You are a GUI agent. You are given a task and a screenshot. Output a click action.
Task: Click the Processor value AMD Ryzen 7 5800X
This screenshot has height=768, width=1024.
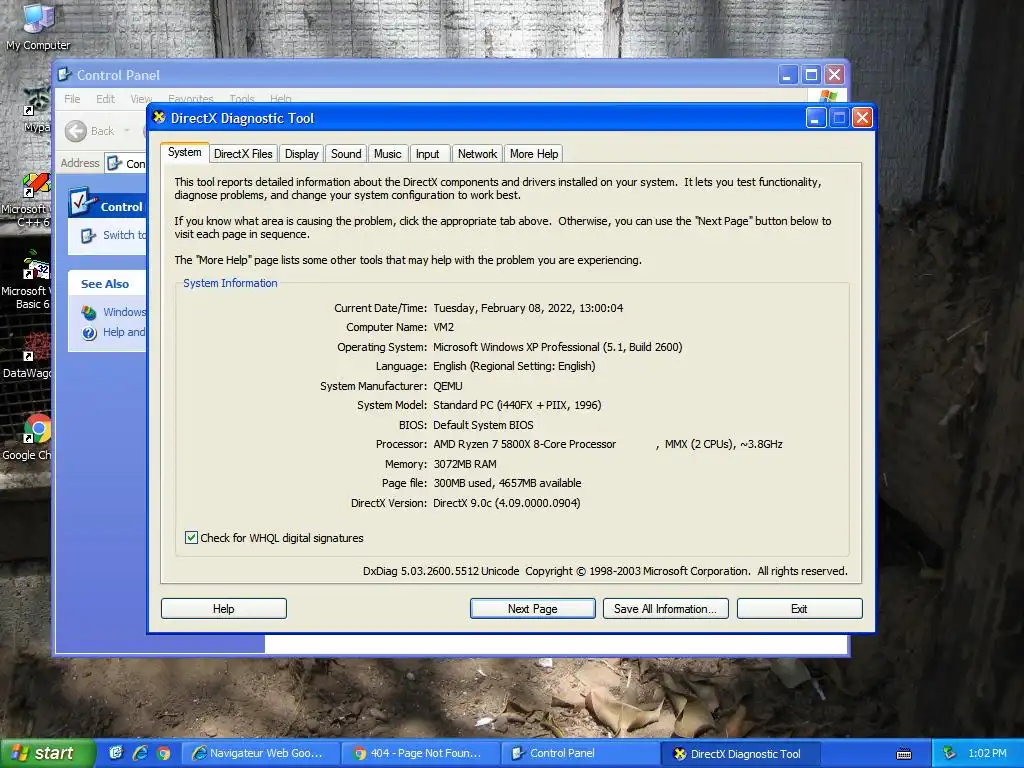click(524, 444)
